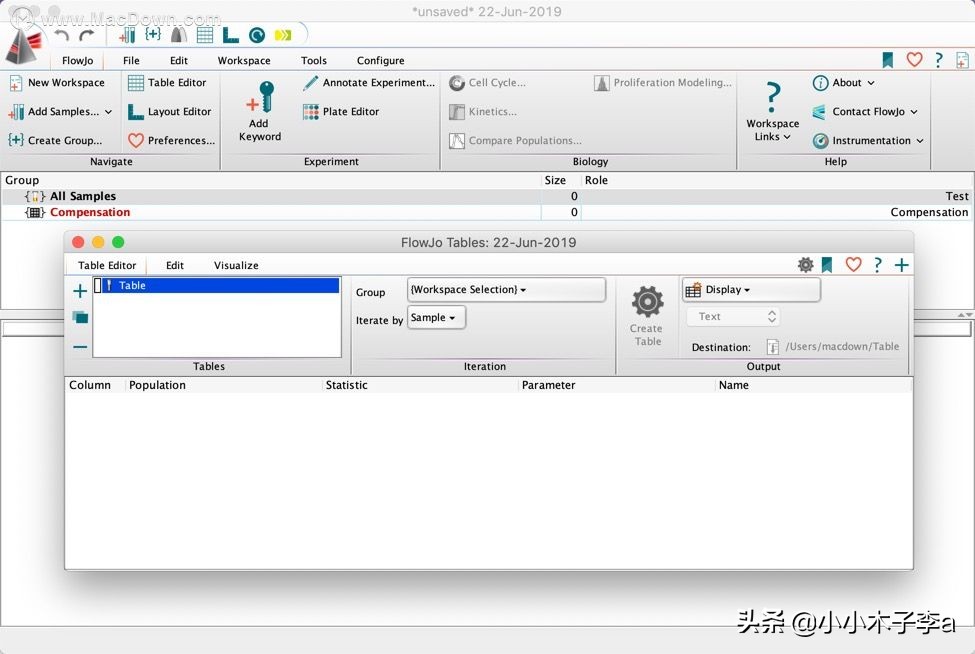
Task: Open Group Workspace Selection dropdown
Action: click(x=506, y=290)
